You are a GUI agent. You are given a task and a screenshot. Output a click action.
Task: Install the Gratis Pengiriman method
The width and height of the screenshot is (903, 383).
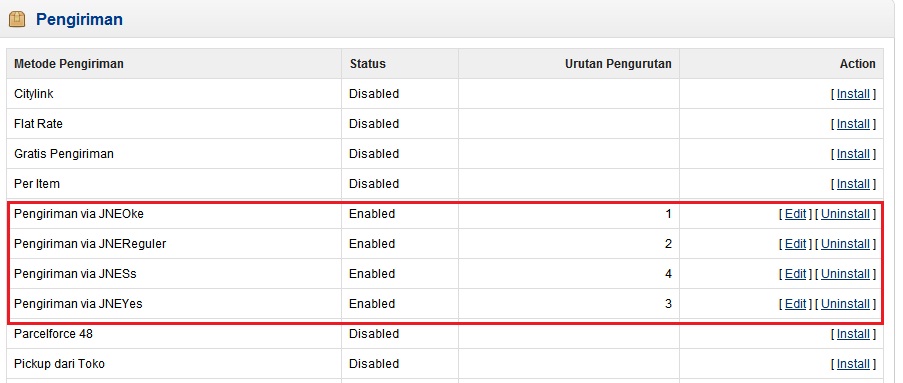click(x=853, y=154)
